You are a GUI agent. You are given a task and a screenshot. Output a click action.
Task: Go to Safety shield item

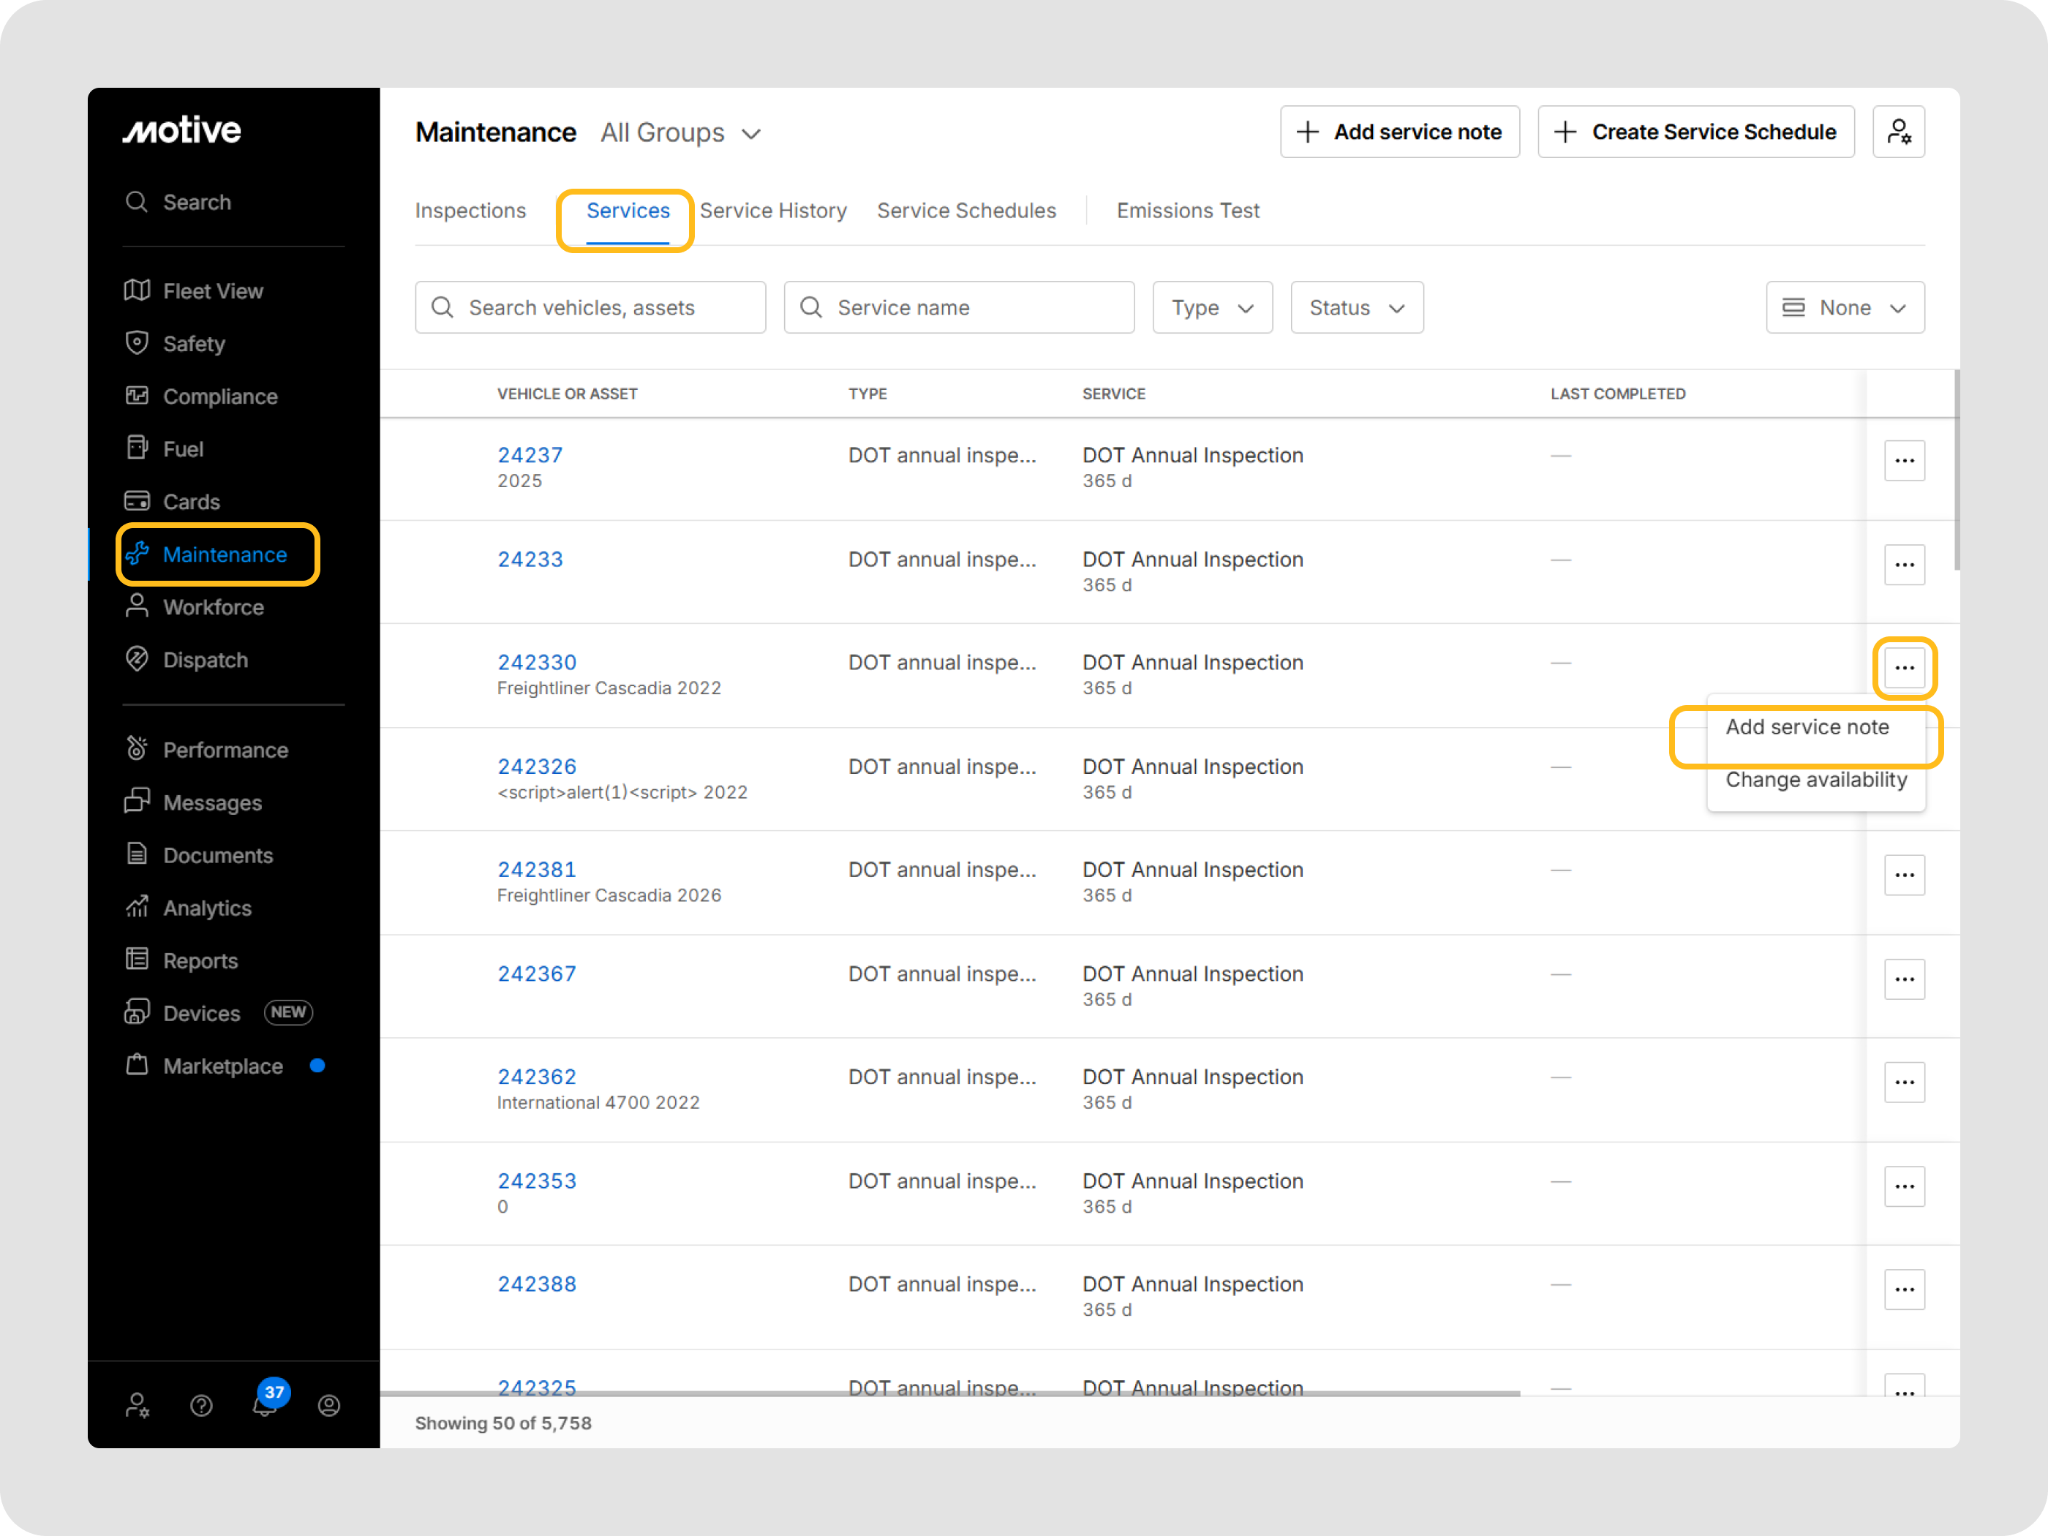(x=193, y=344)
